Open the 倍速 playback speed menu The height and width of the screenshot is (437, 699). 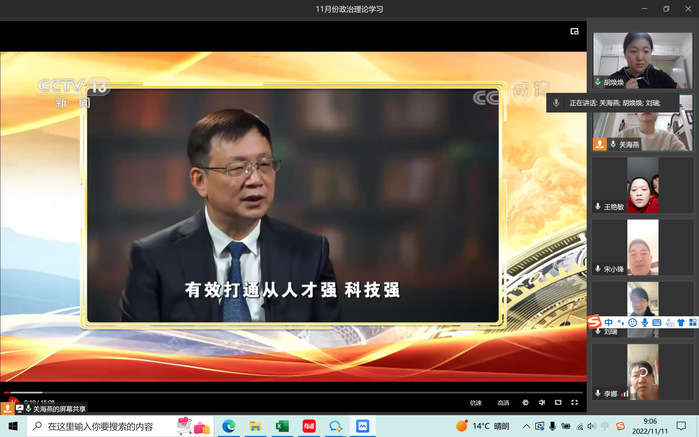(x=476, y=402)
